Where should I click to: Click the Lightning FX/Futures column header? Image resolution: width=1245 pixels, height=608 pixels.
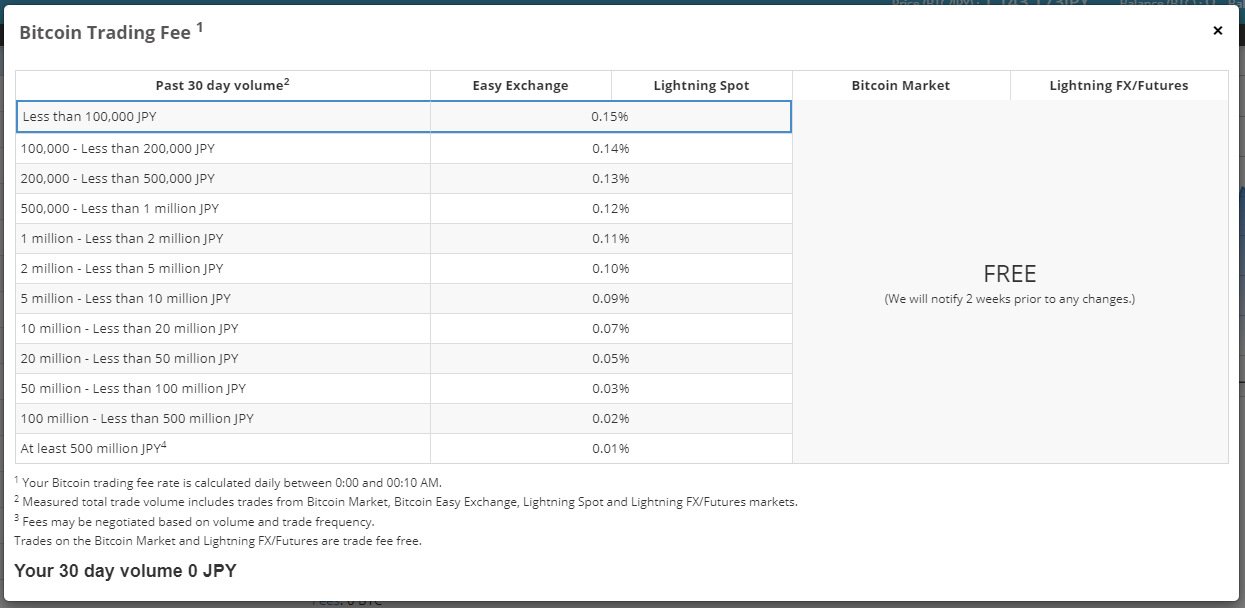(1118, 86)
